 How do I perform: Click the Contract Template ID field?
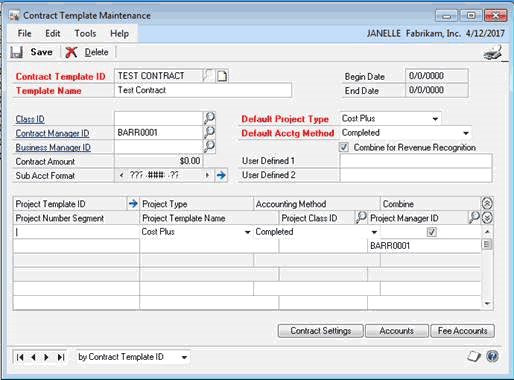[158, 76]
